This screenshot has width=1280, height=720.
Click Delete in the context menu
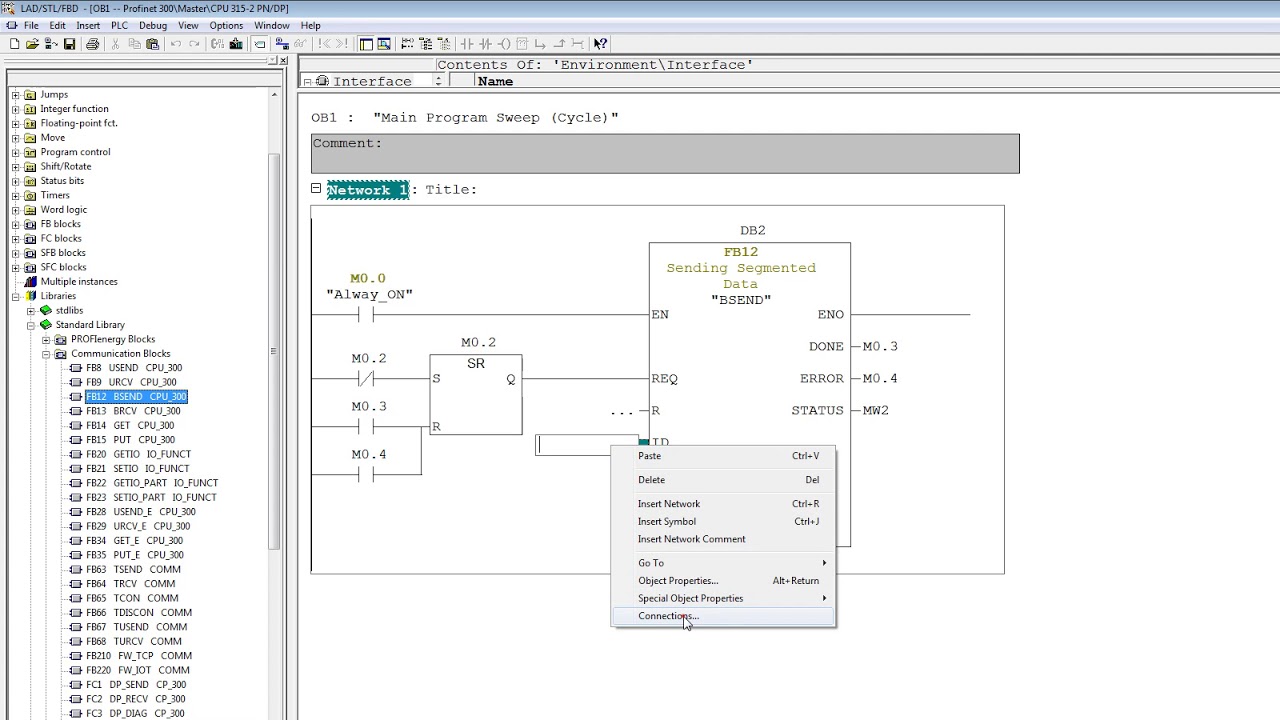click(x=723, y=480)
